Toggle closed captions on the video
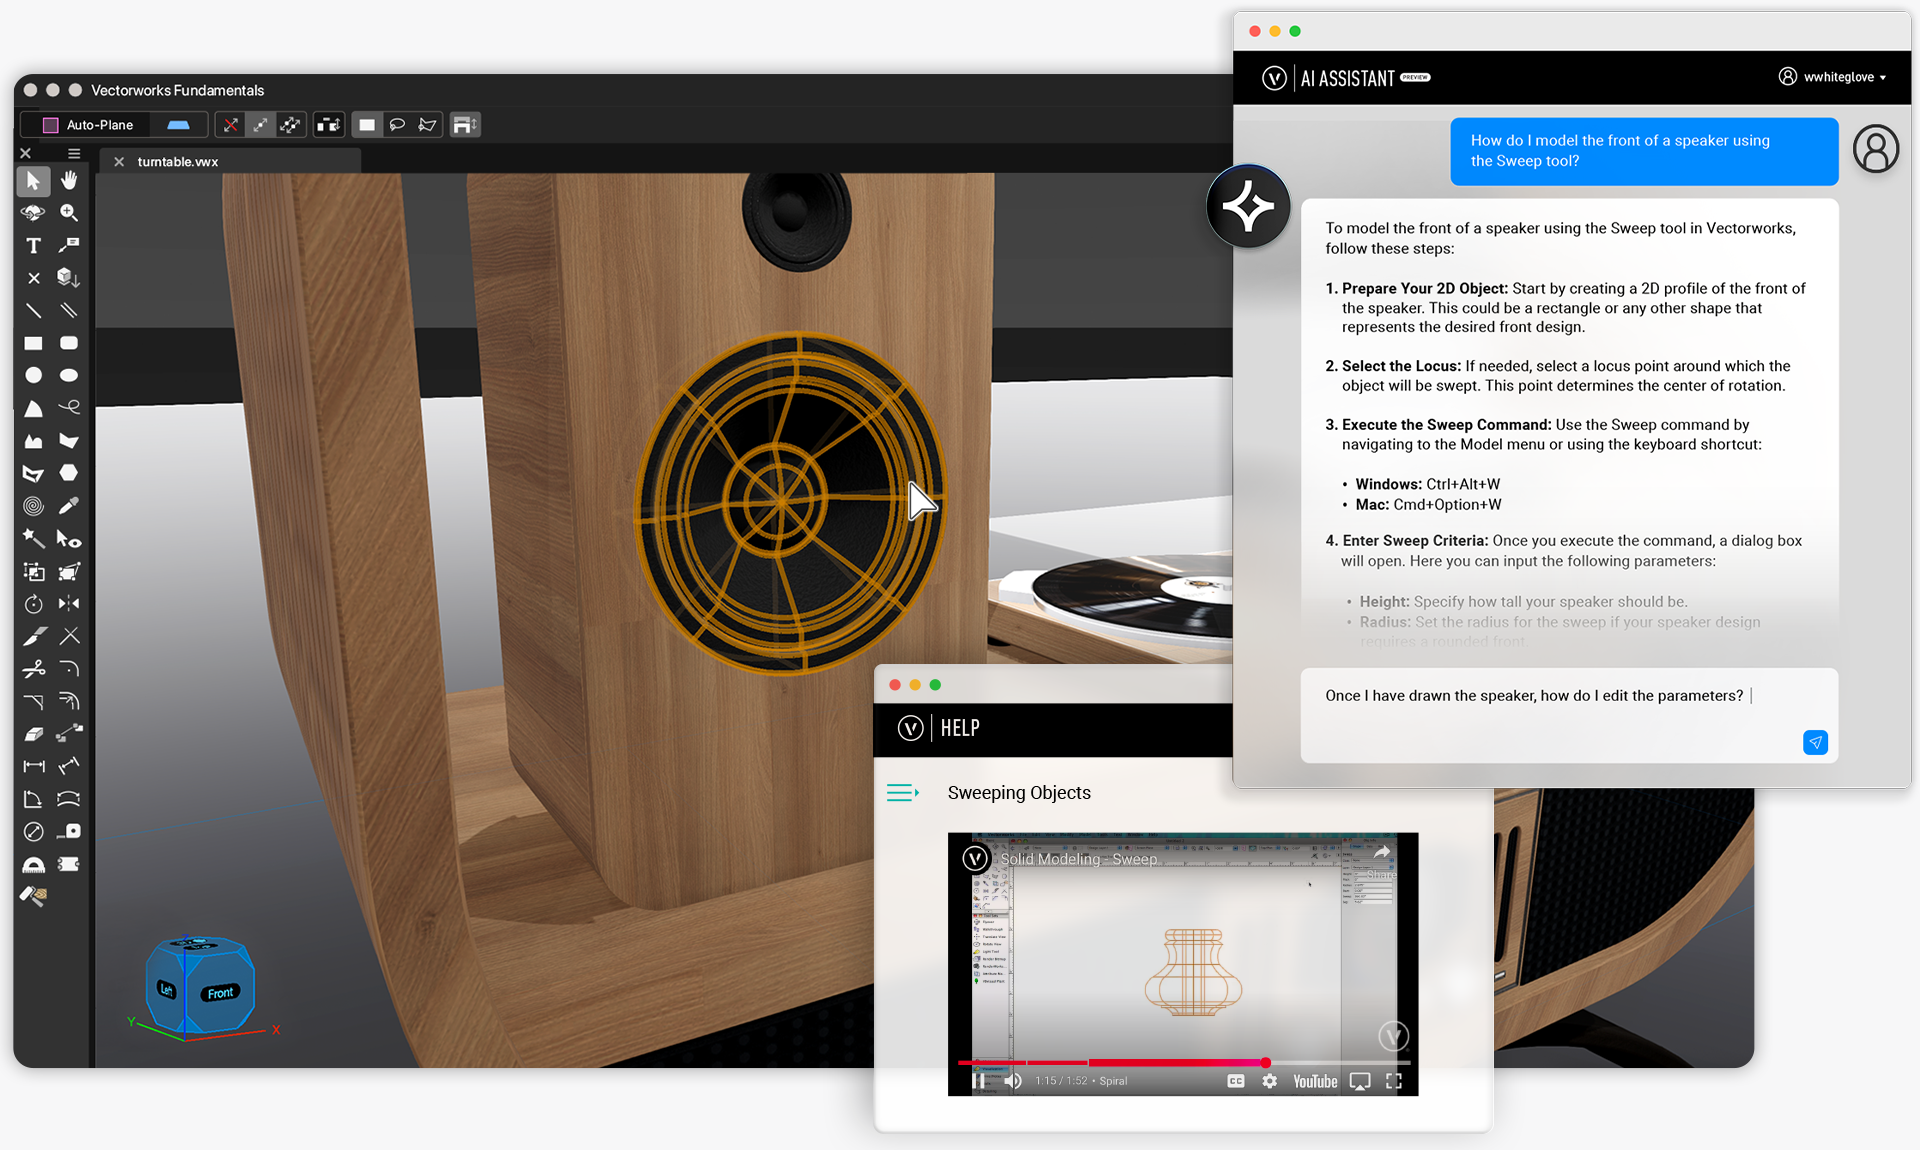Screen dimensions: 1920x1150 pos(1236,1081)
